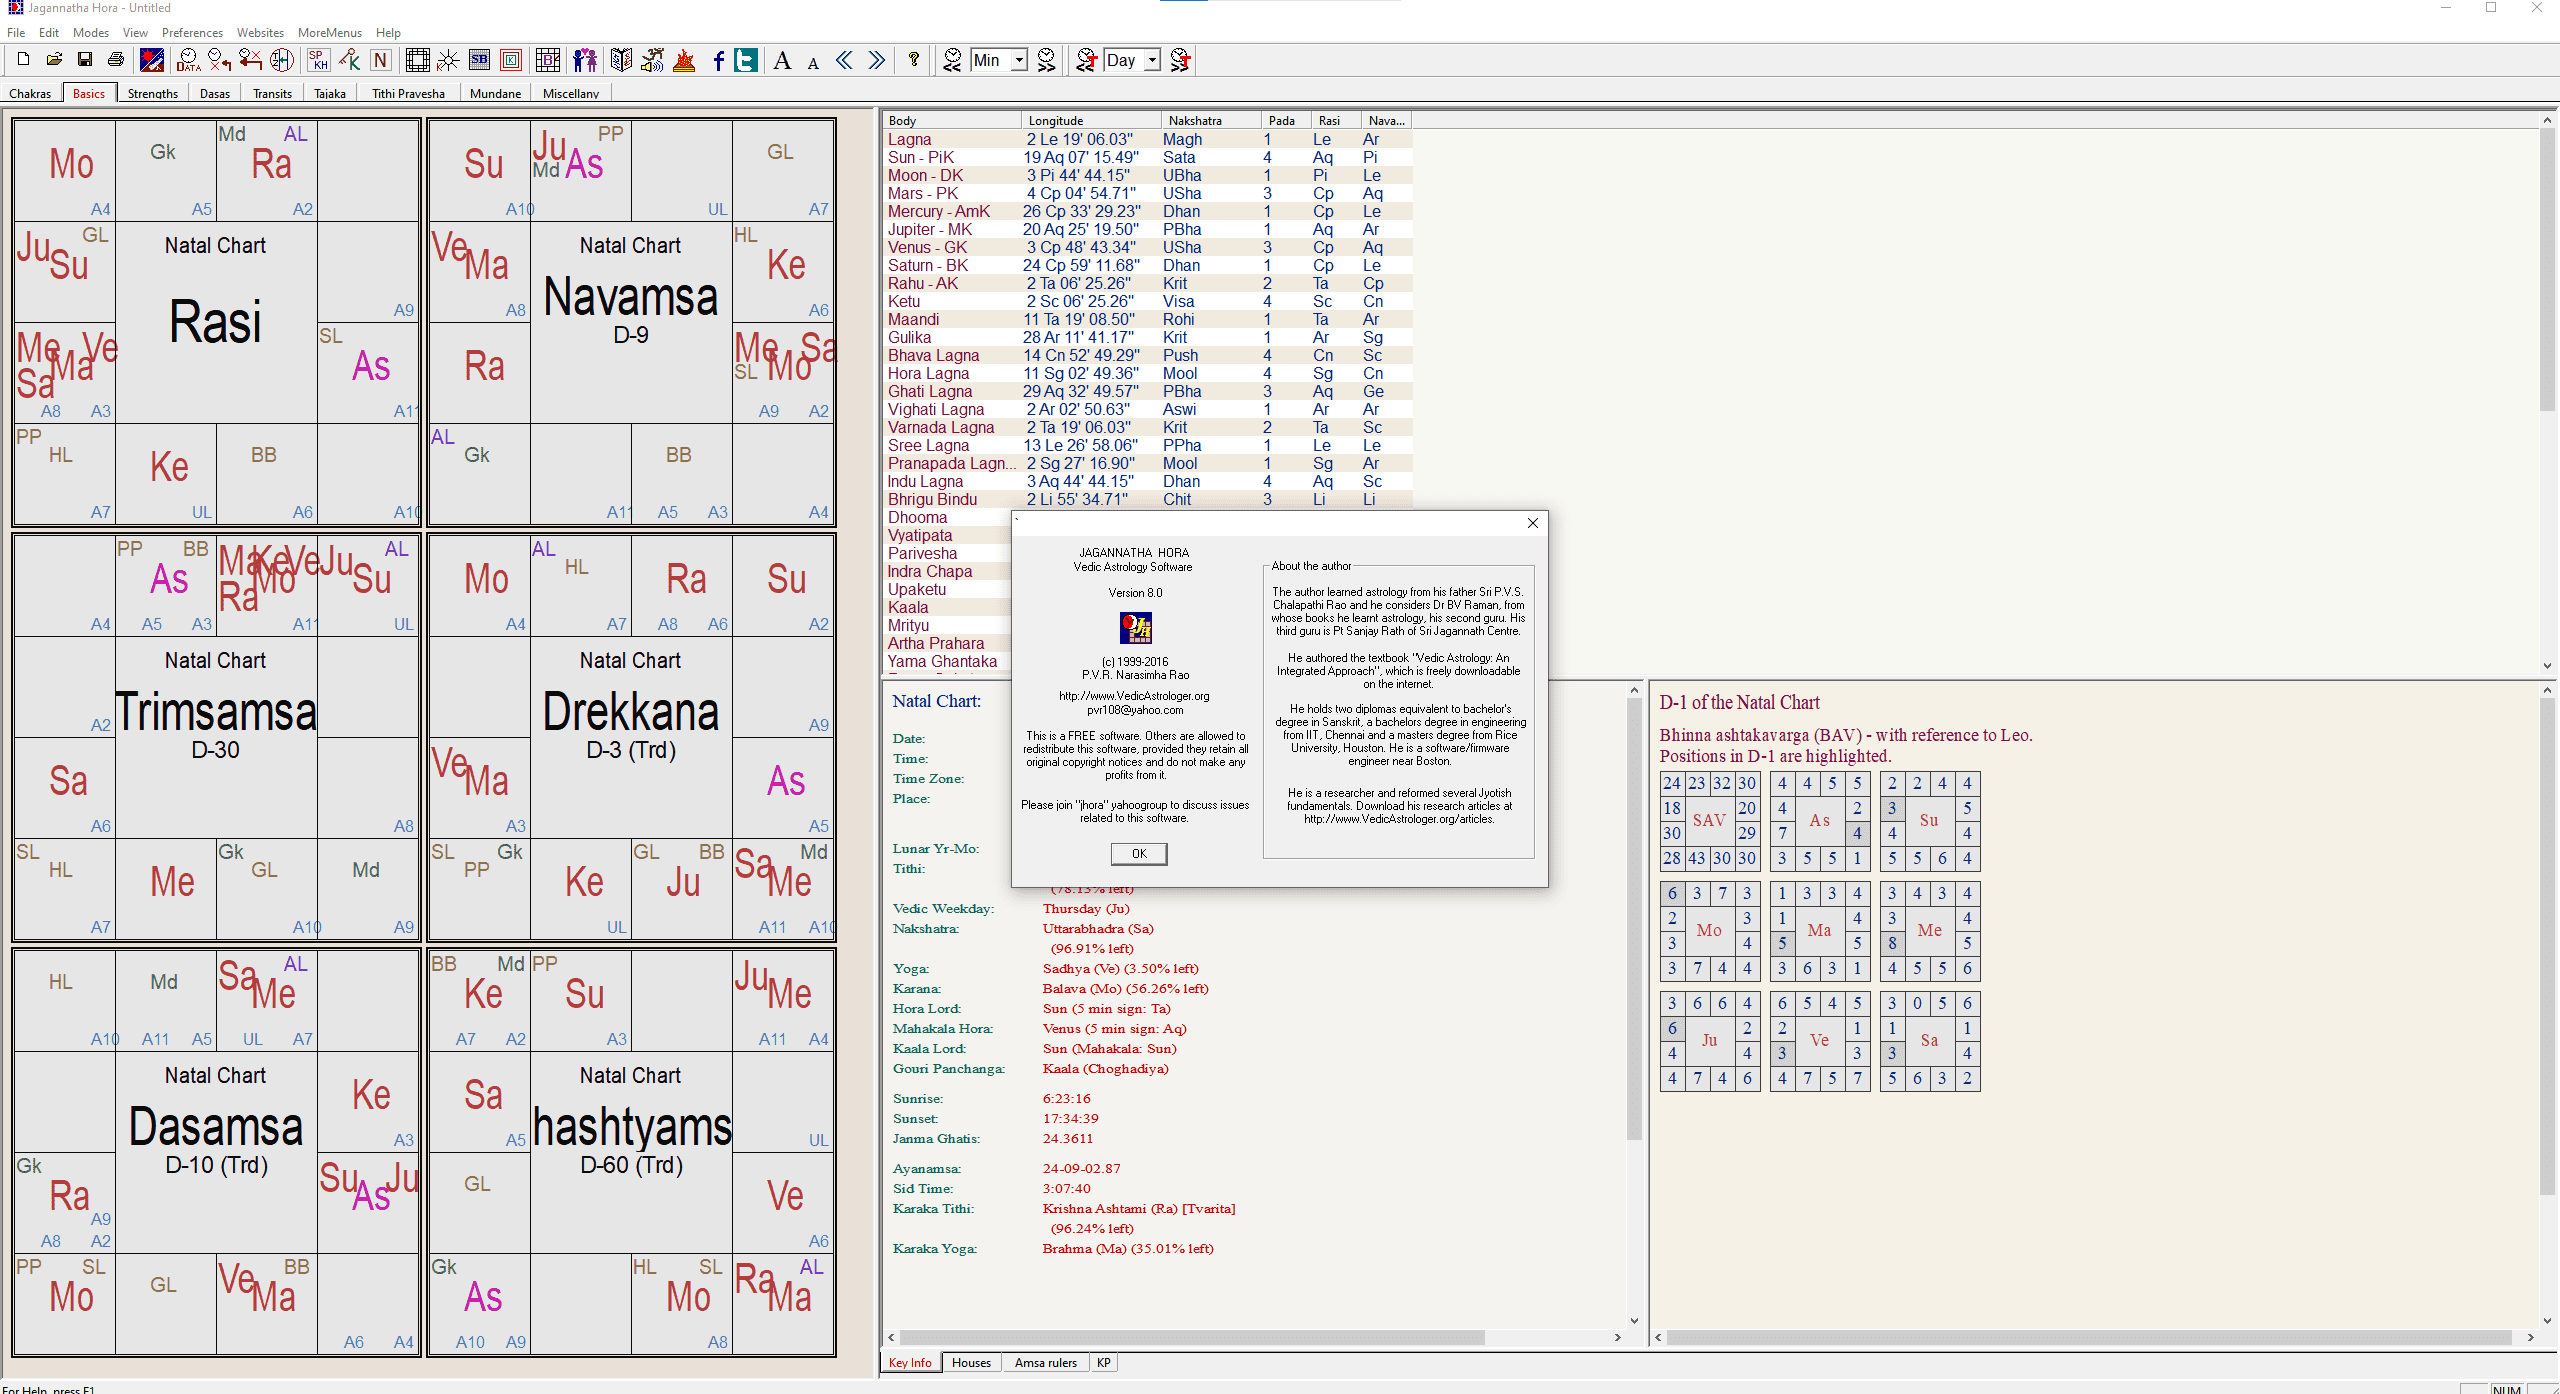The height and width of the screenshot is (1394, 2560).
Task: Click the Twitter icon in toolbar
Action: pyautogui.click(x=746, y=60)
